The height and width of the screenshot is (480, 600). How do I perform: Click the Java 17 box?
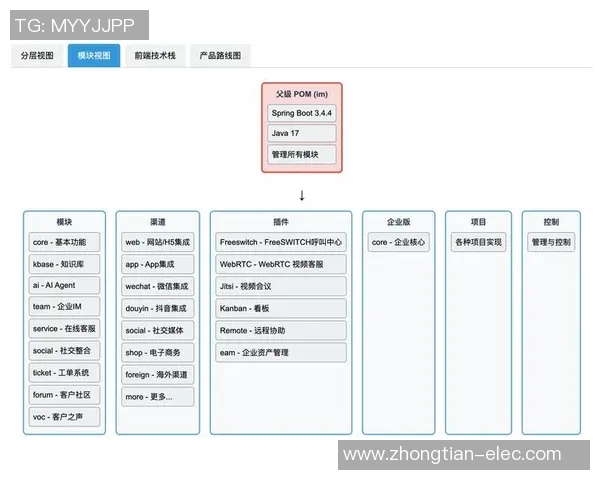[302, 133]
